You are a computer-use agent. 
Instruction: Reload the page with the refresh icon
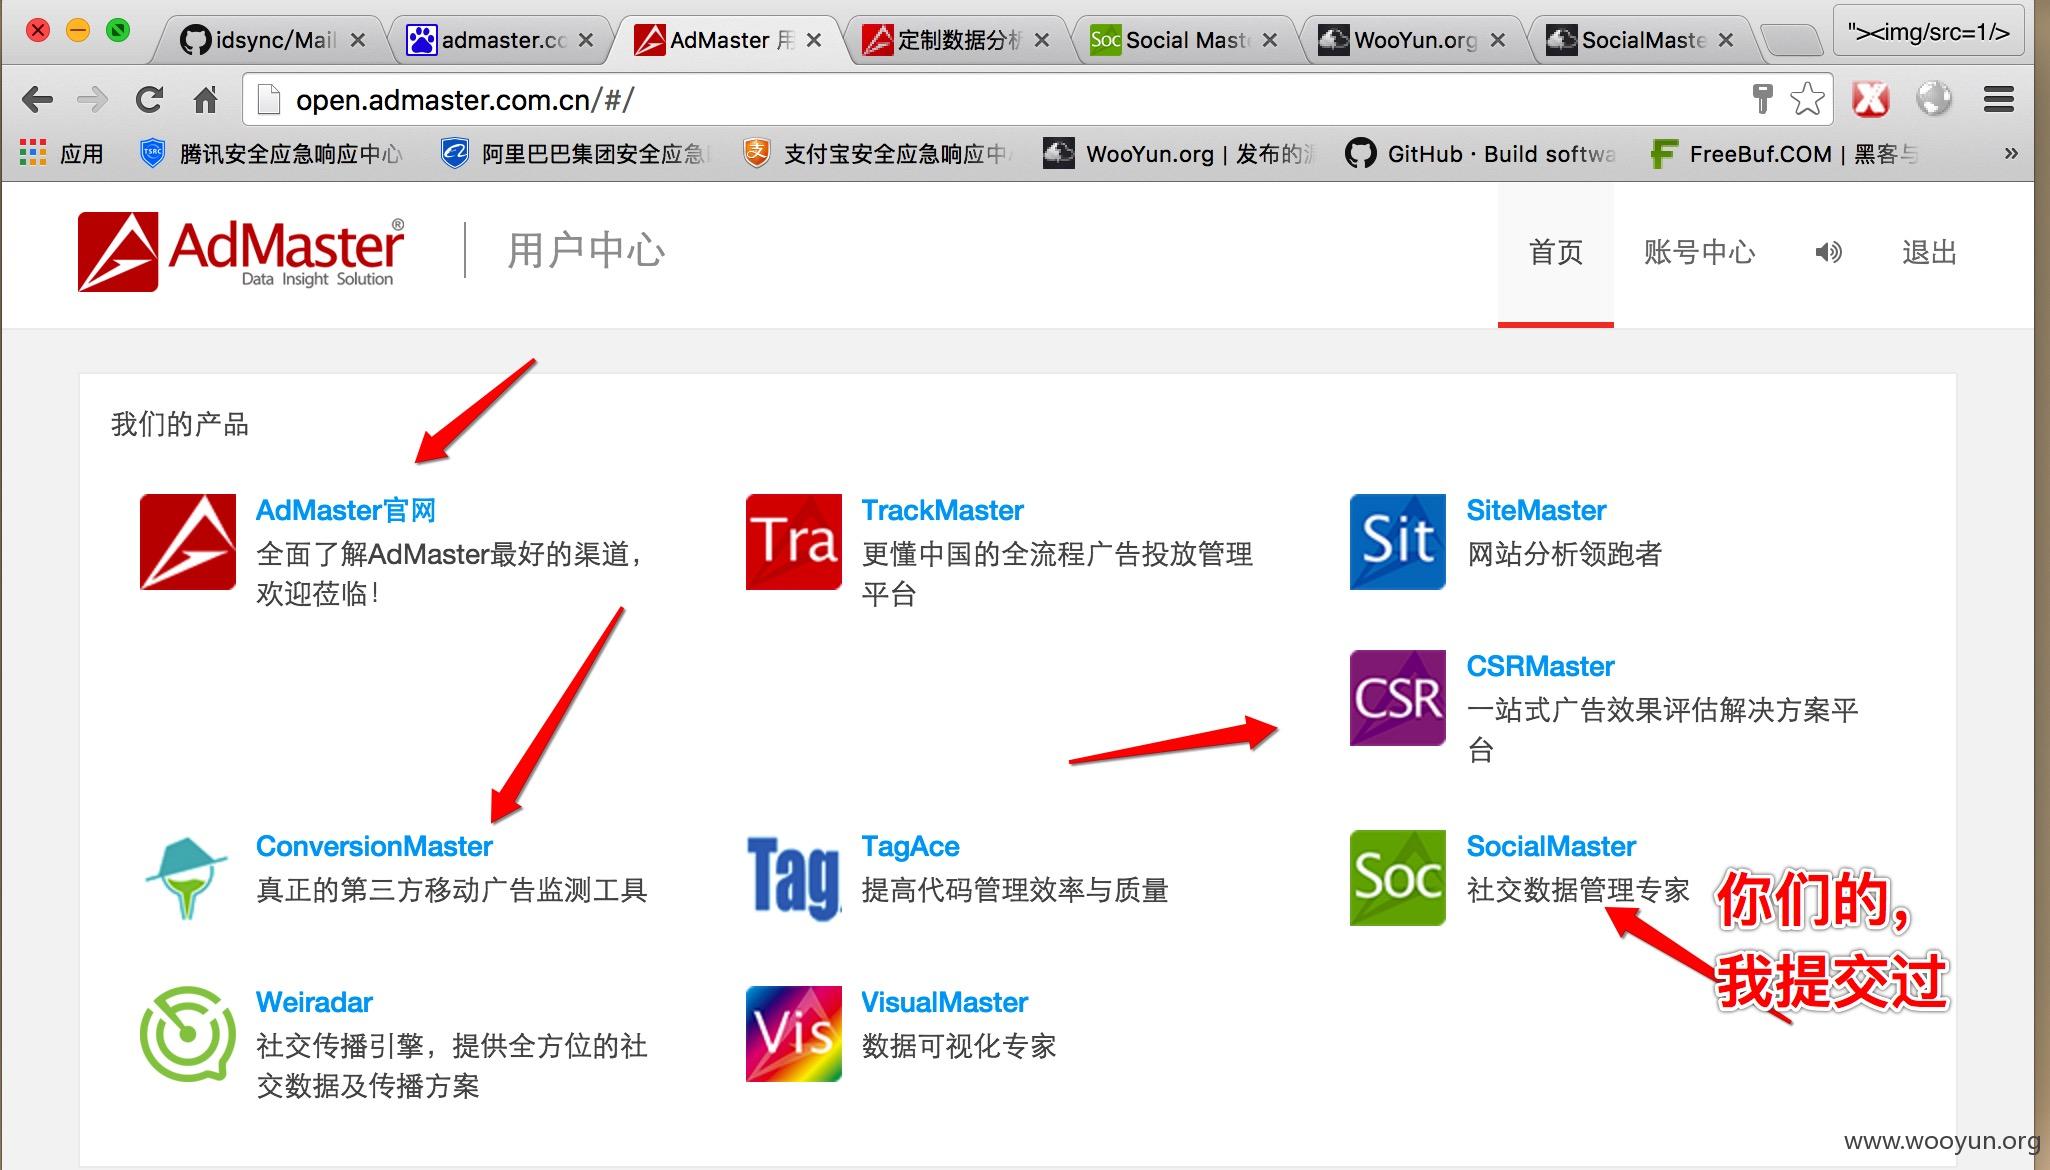pyautogui.click(x=149, y=99)
